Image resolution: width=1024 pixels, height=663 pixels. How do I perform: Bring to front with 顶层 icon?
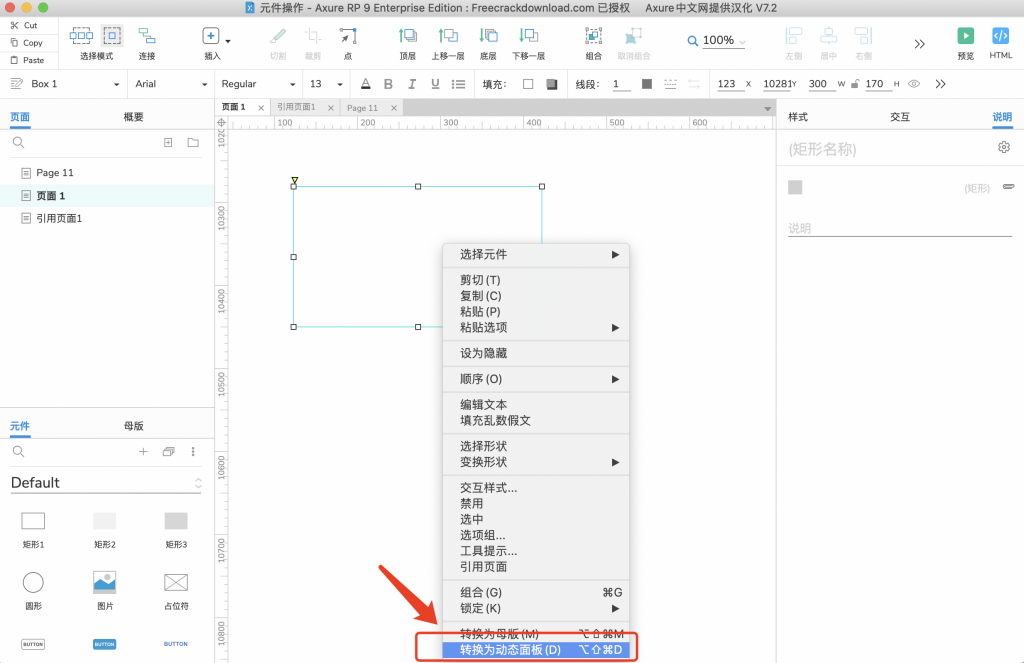coord(407,36)
